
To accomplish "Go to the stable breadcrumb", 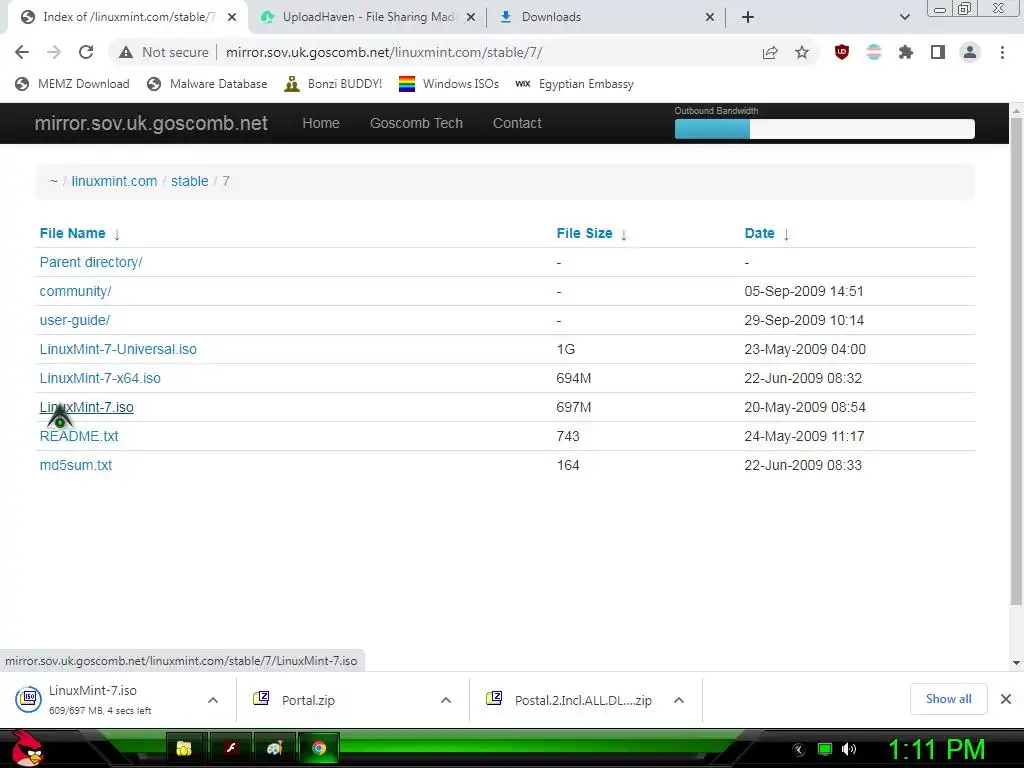I will pos(189,182).
